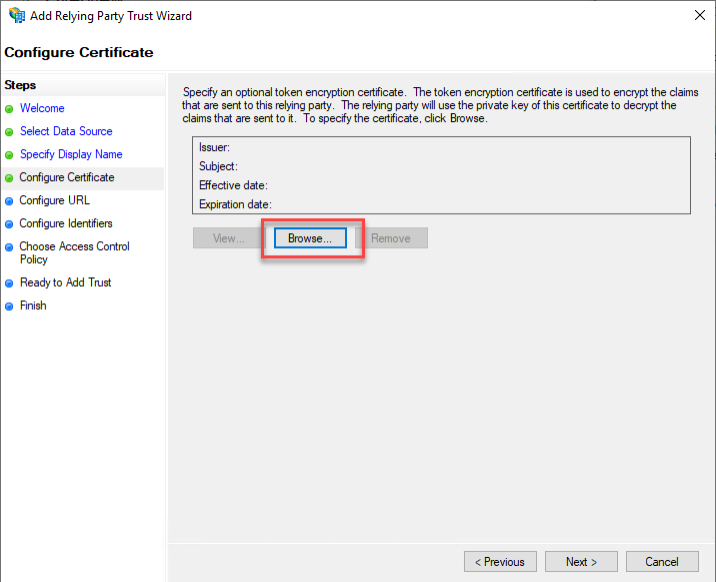Click blue bullet icon beside Ready to Add Trust
This screenshot has height=582, width=716.
click(x=9, y=283)
